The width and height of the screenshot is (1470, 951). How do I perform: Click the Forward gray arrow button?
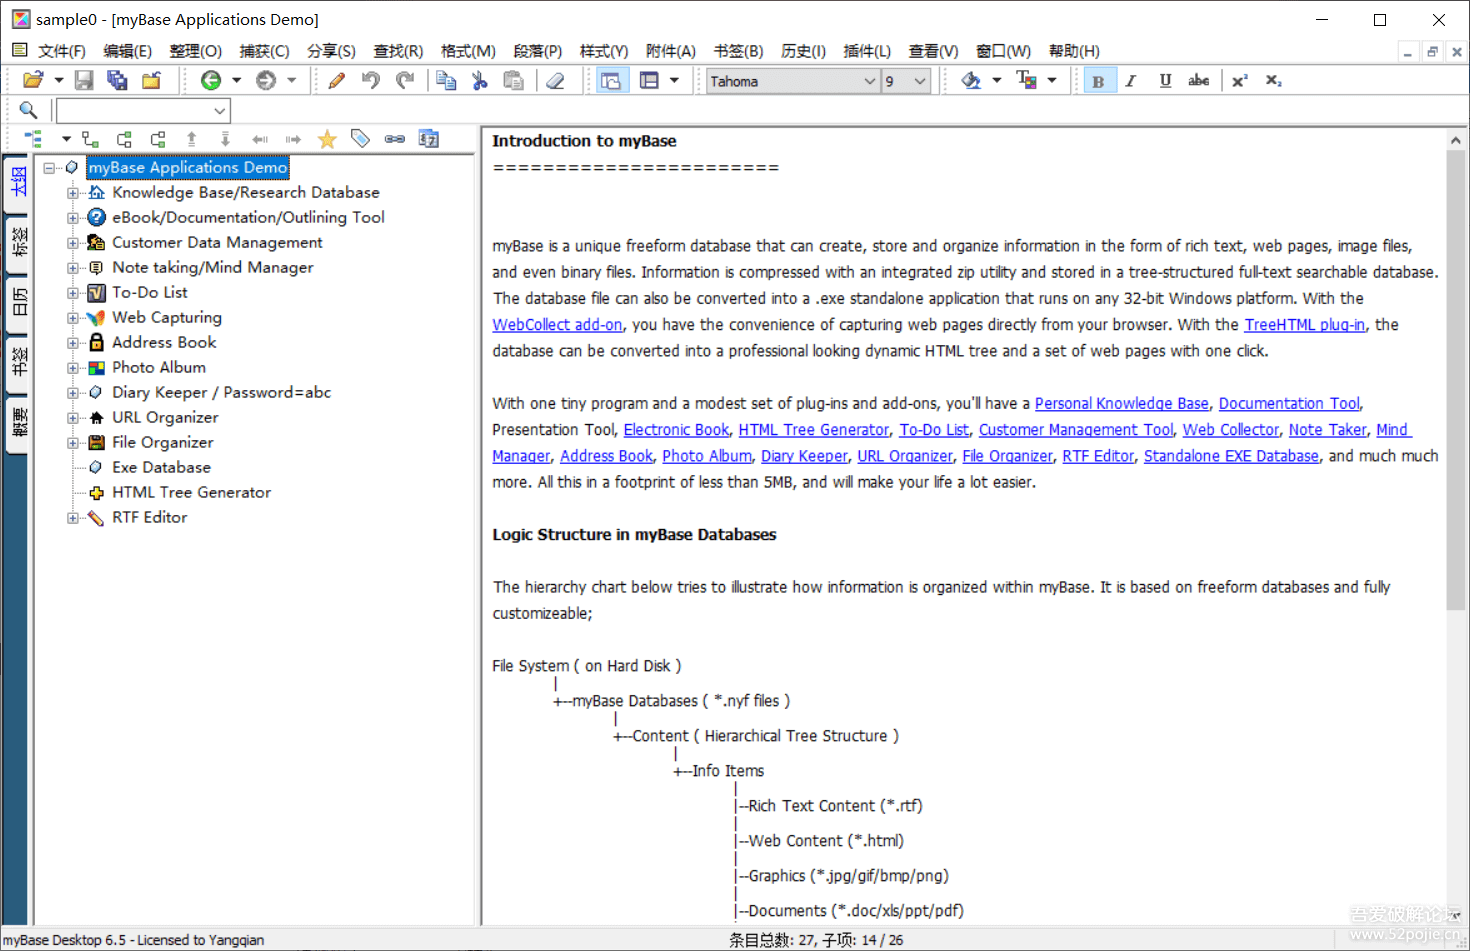(266, 81)
